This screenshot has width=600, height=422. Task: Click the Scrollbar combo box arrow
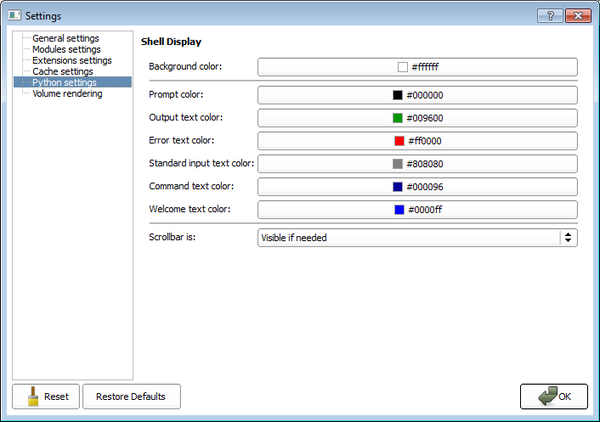click(568, 238)
